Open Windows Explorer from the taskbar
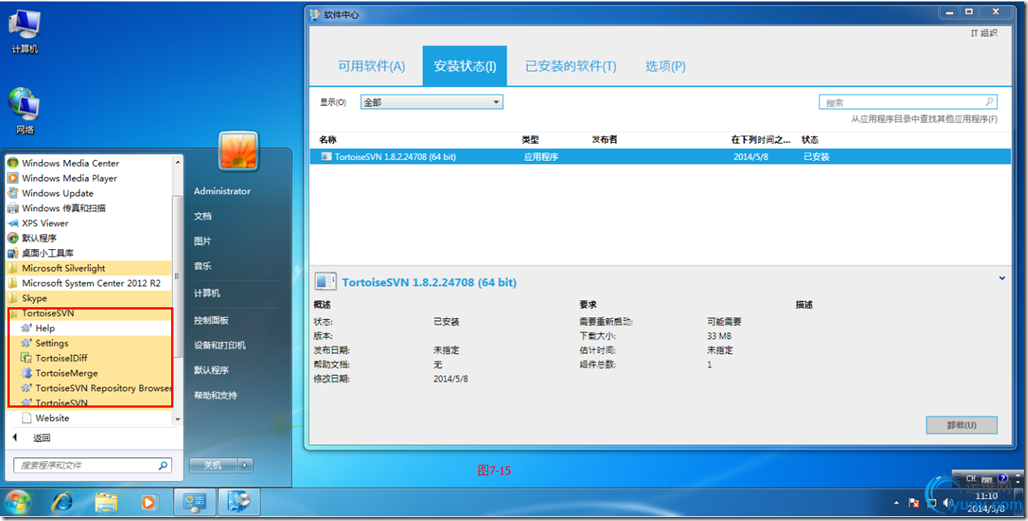This screenshot has width=1028, height=521. click(106, 503)
